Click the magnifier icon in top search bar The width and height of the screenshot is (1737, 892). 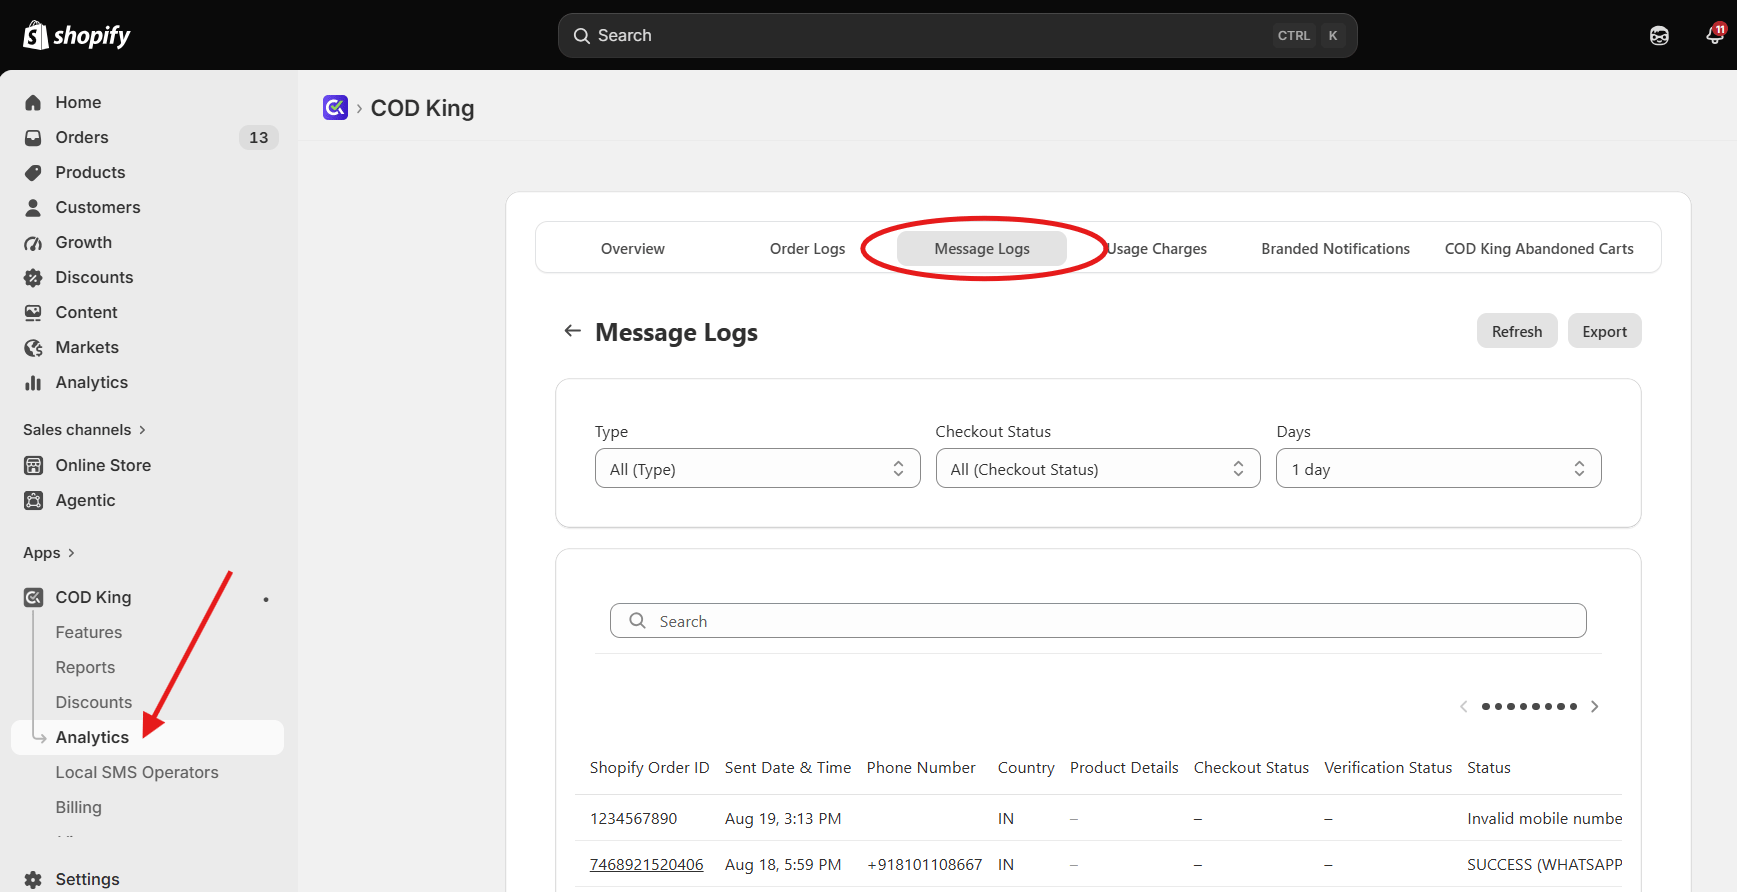582,35
